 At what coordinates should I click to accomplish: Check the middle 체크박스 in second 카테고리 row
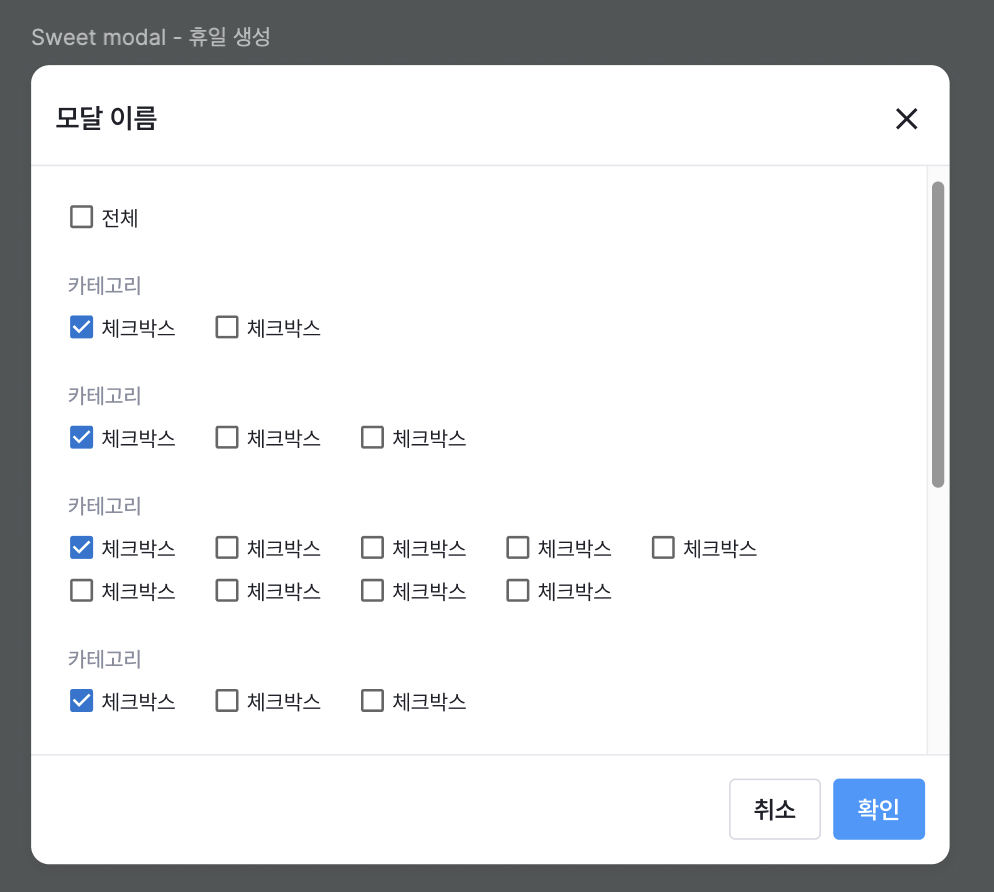226,437
